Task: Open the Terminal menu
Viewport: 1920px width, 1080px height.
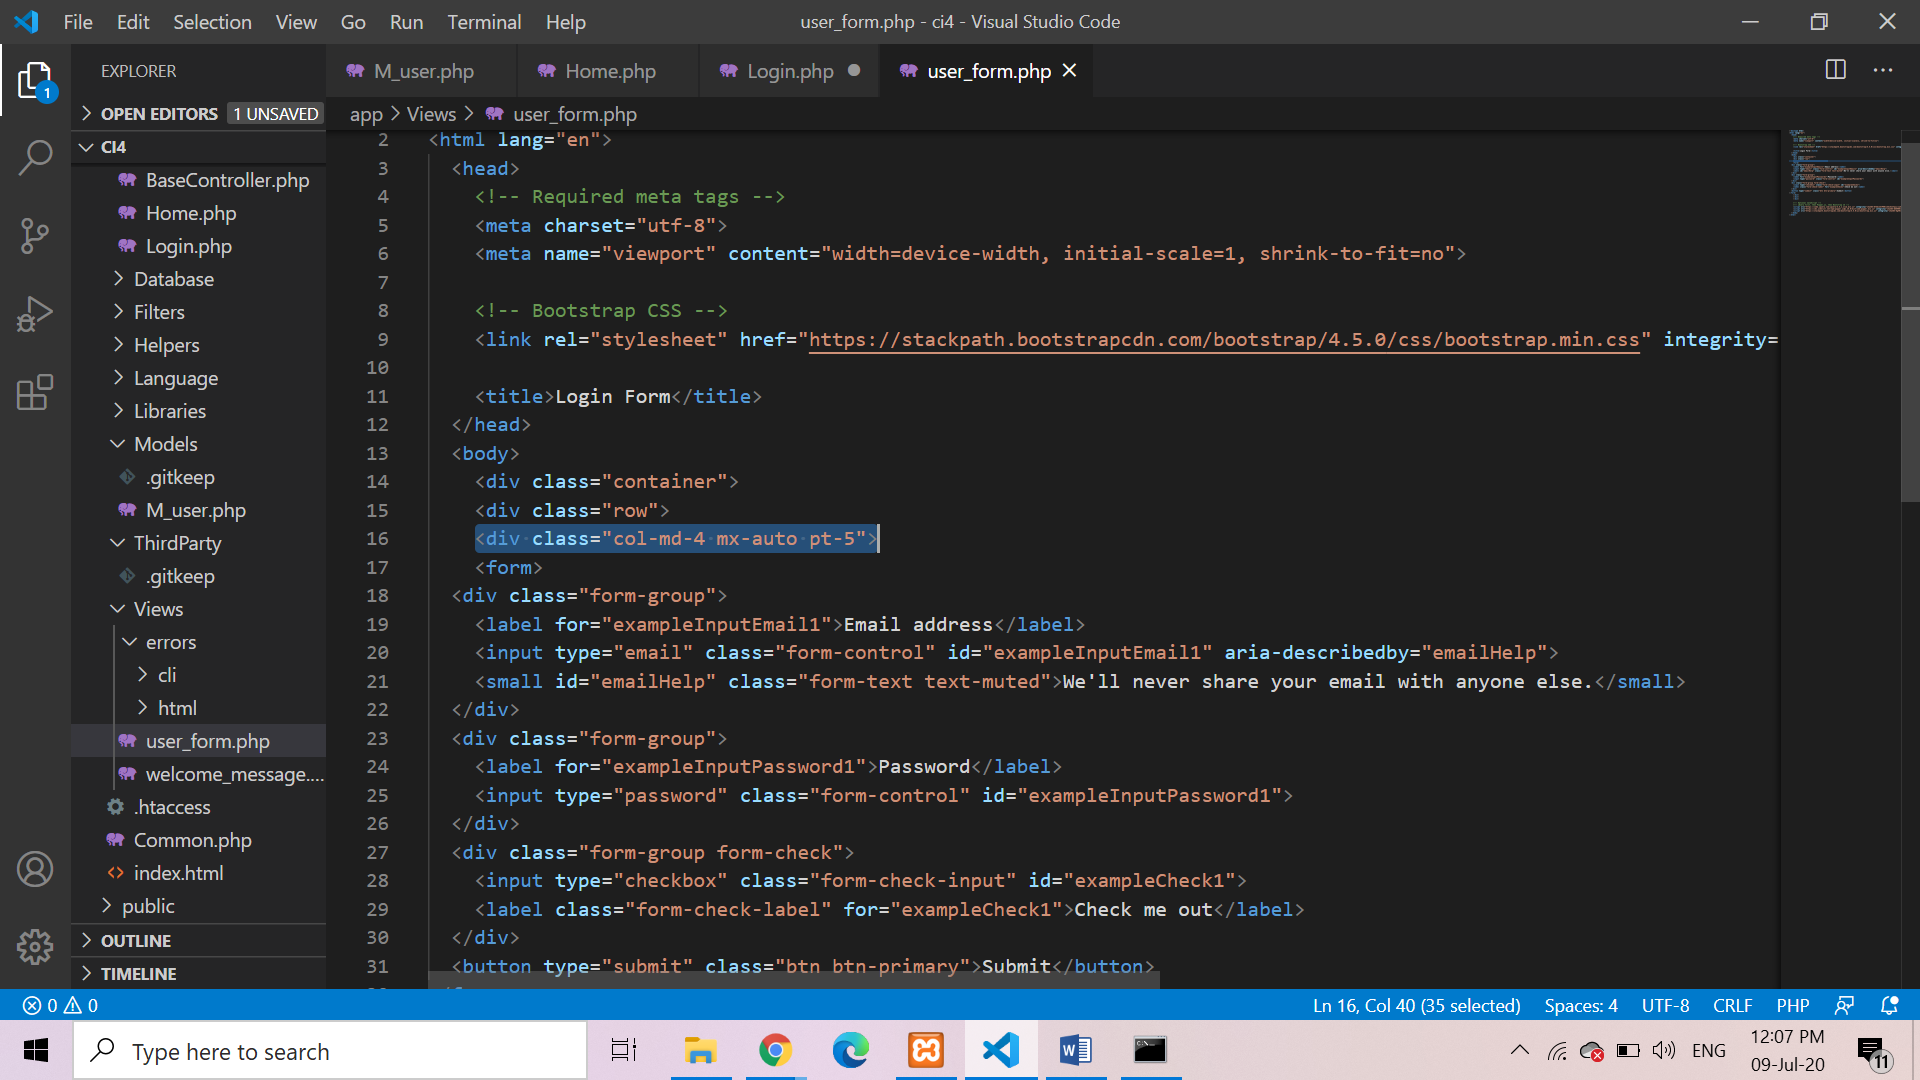Action: coord(483,22)
